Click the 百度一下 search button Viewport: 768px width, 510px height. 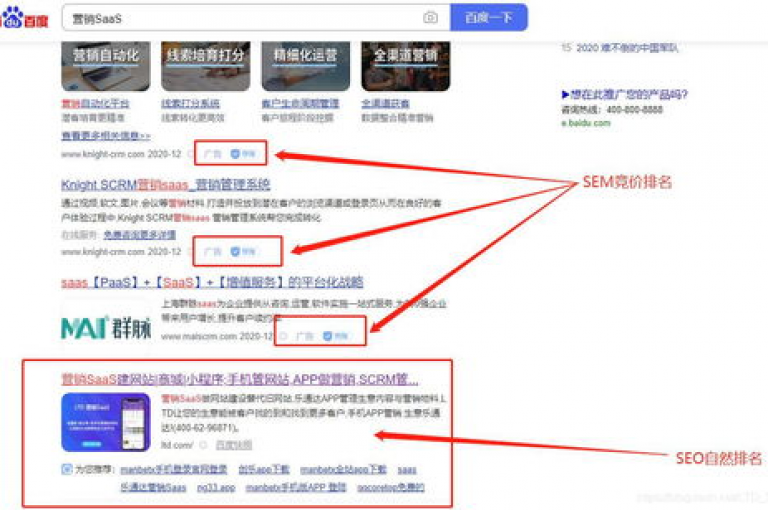(489, 18)
